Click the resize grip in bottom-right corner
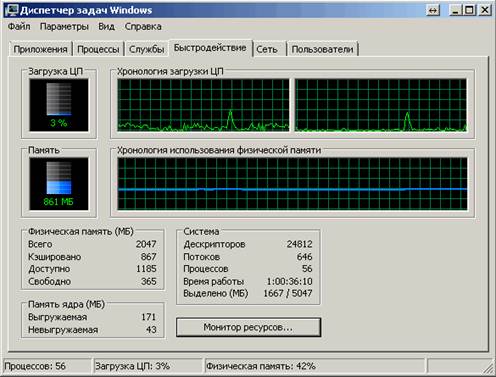Screen dimensions: 496x377 pos(489,368)
